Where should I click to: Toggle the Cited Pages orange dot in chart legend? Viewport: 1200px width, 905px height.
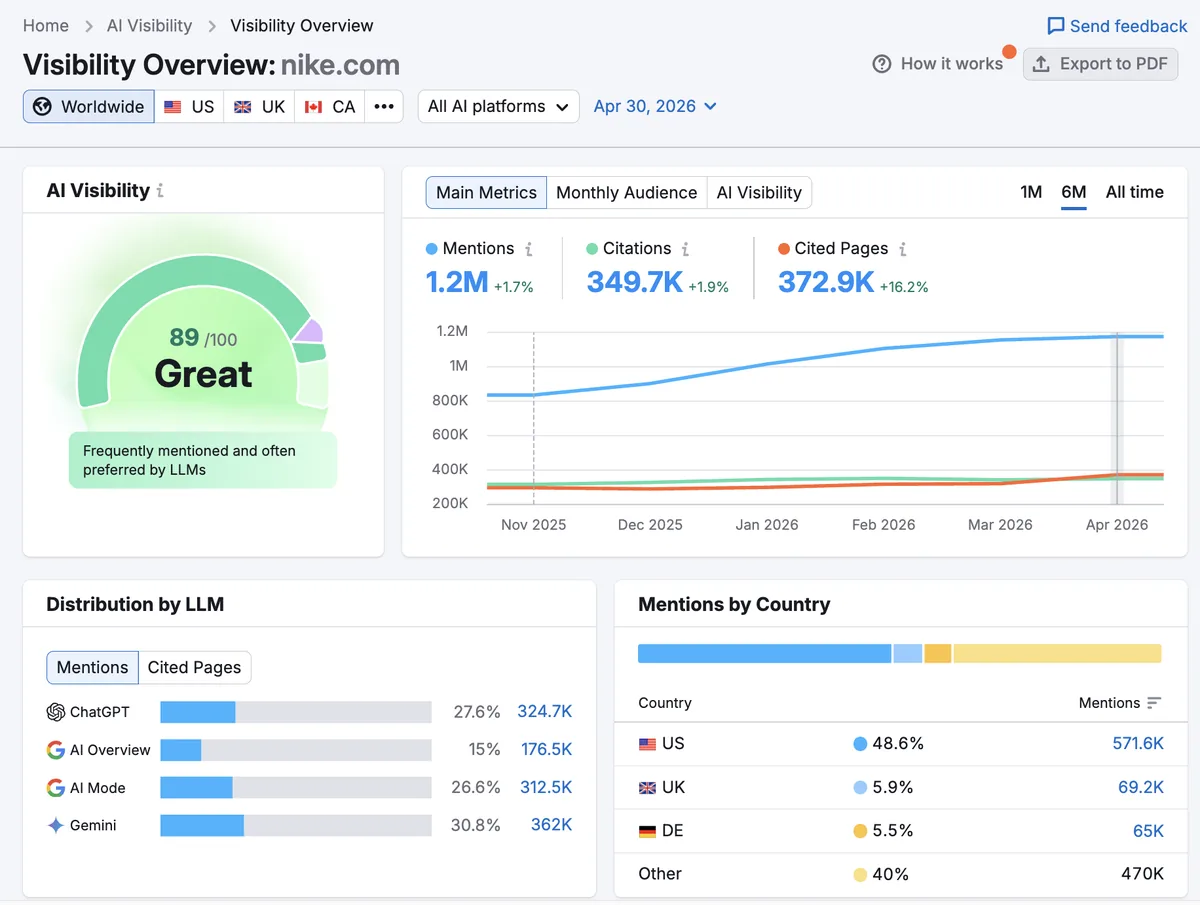pyautogui.click(x=784, y=249)
